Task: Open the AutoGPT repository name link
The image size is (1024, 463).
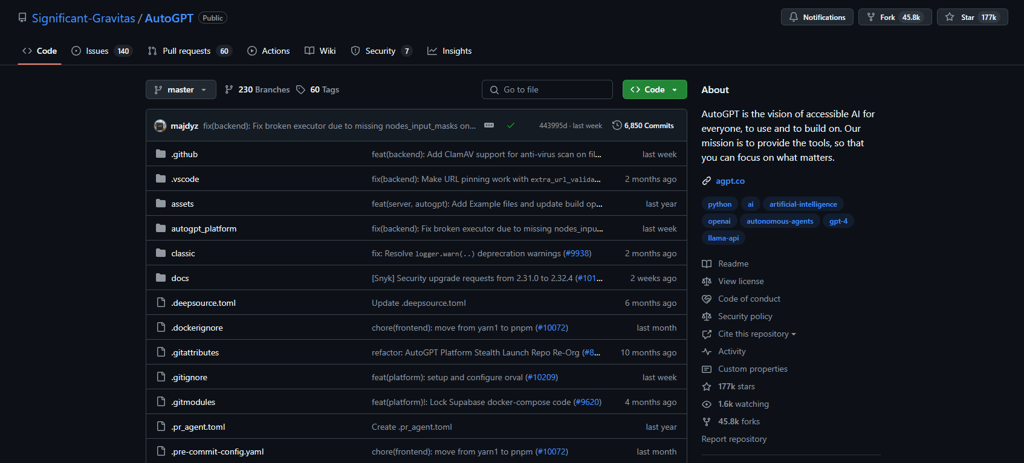Action: [168, 18]
